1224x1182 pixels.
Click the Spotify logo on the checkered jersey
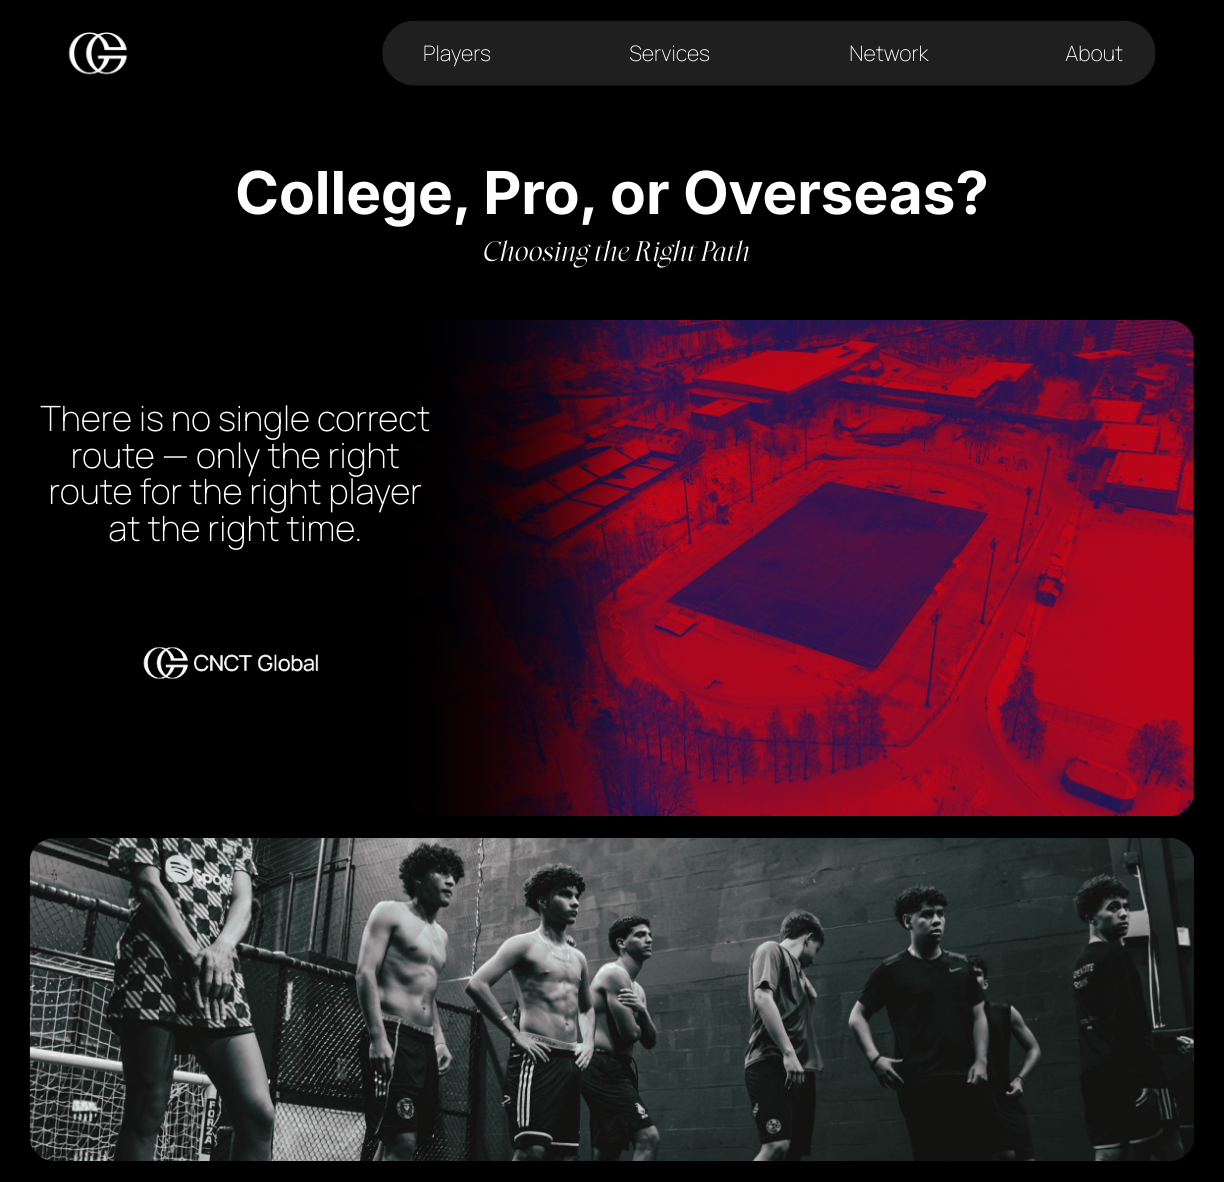point(179,869)
